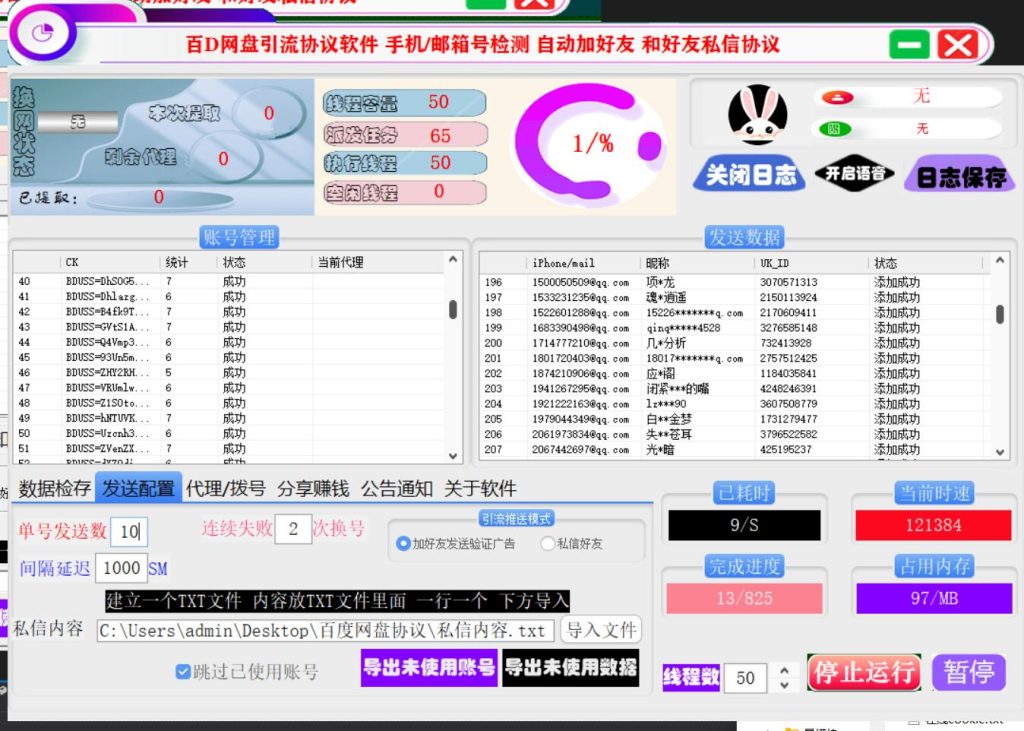The image size is (1024, 731).
Task: Select 加好友发送验证广告 radio option
Action: click(403, 544)
